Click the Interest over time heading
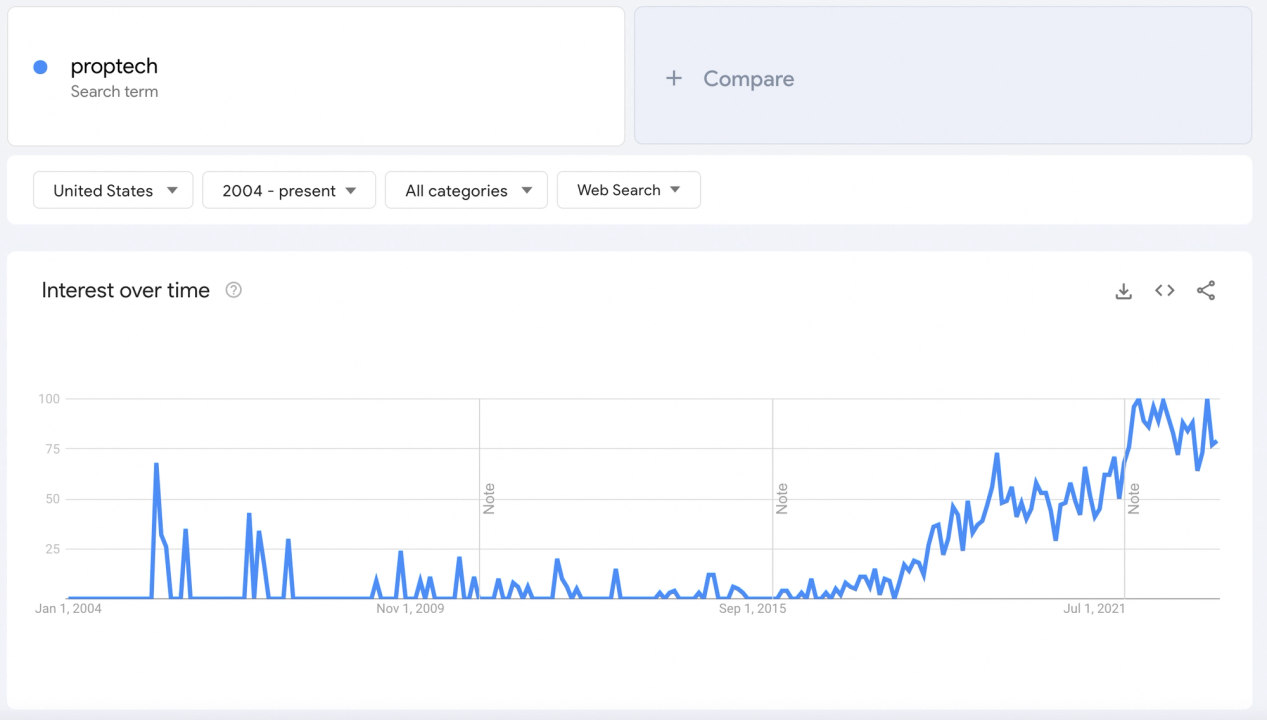This screenshot has height=720, width=1267. coord(125,290)
